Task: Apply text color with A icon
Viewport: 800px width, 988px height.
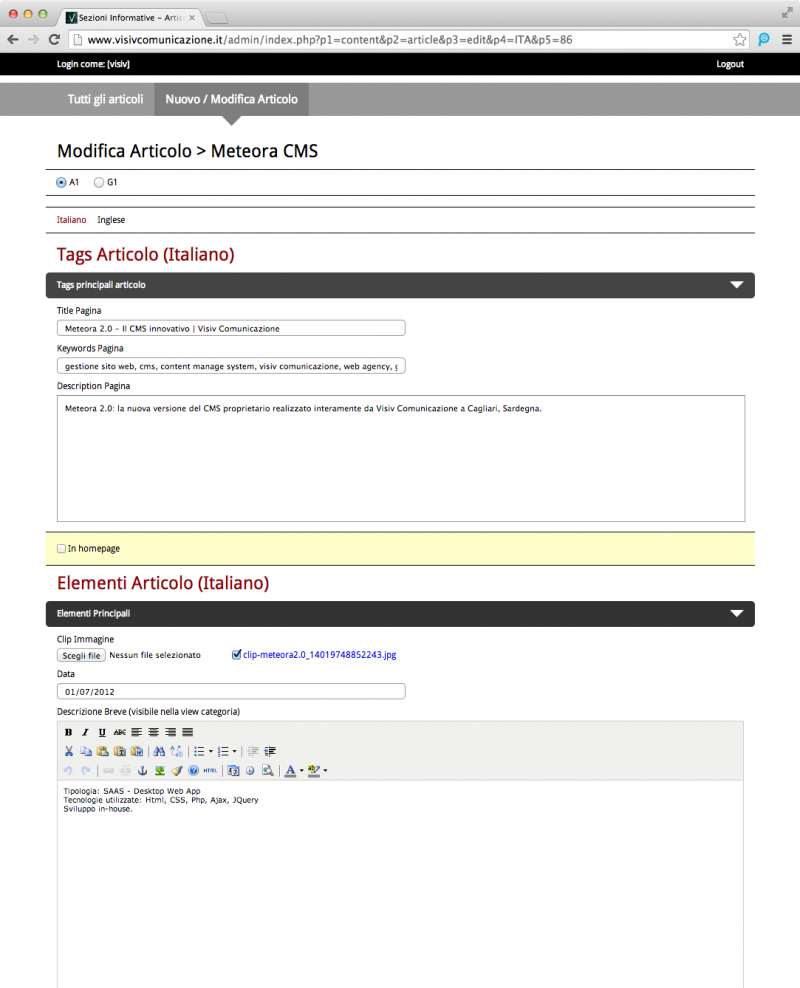Action: click(290, 770)
